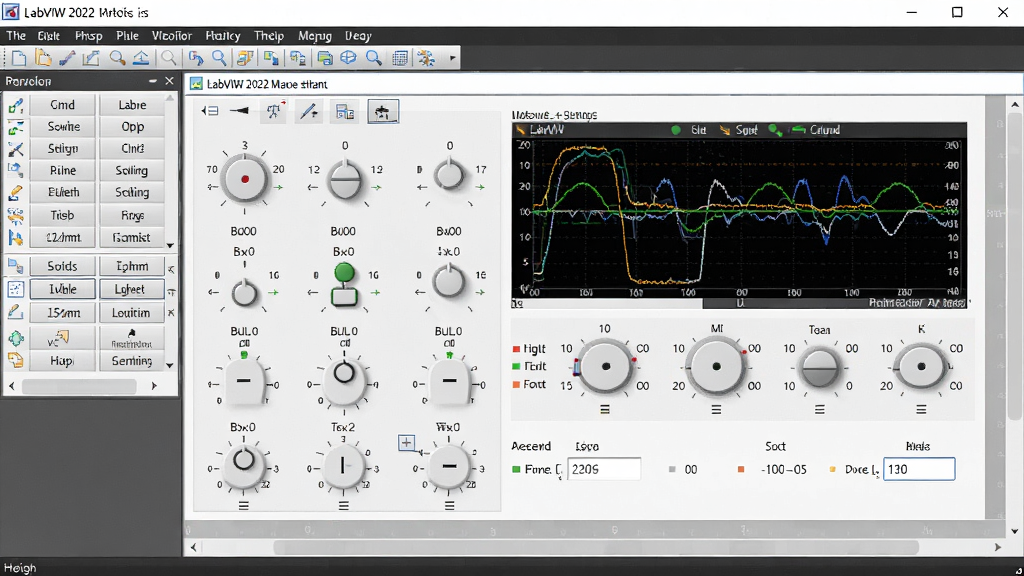Click the palette icon beside the Gmd button
This screenshot has width=1024, height=576.
click(x=16, y=105)
